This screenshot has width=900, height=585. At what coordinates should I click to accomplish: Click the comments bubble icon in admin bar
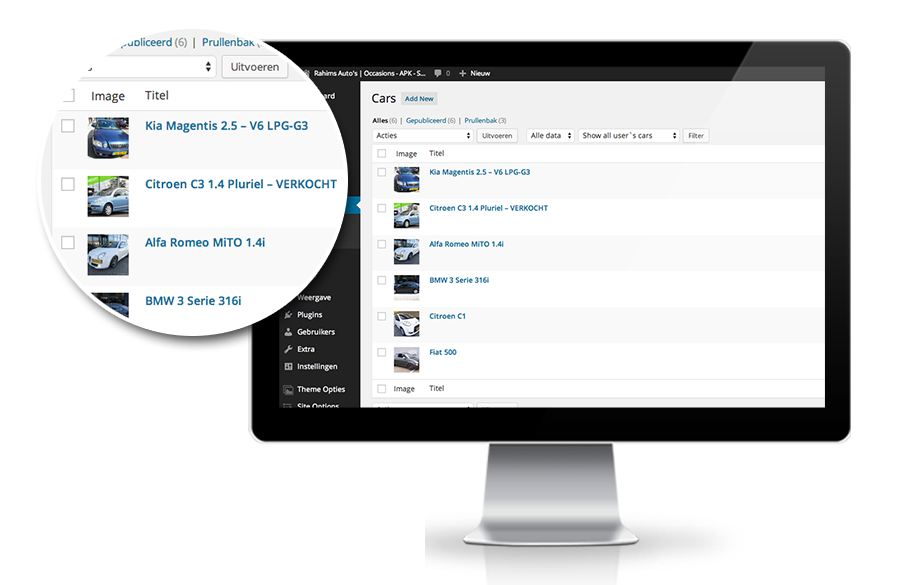click(x=438, y=73)
